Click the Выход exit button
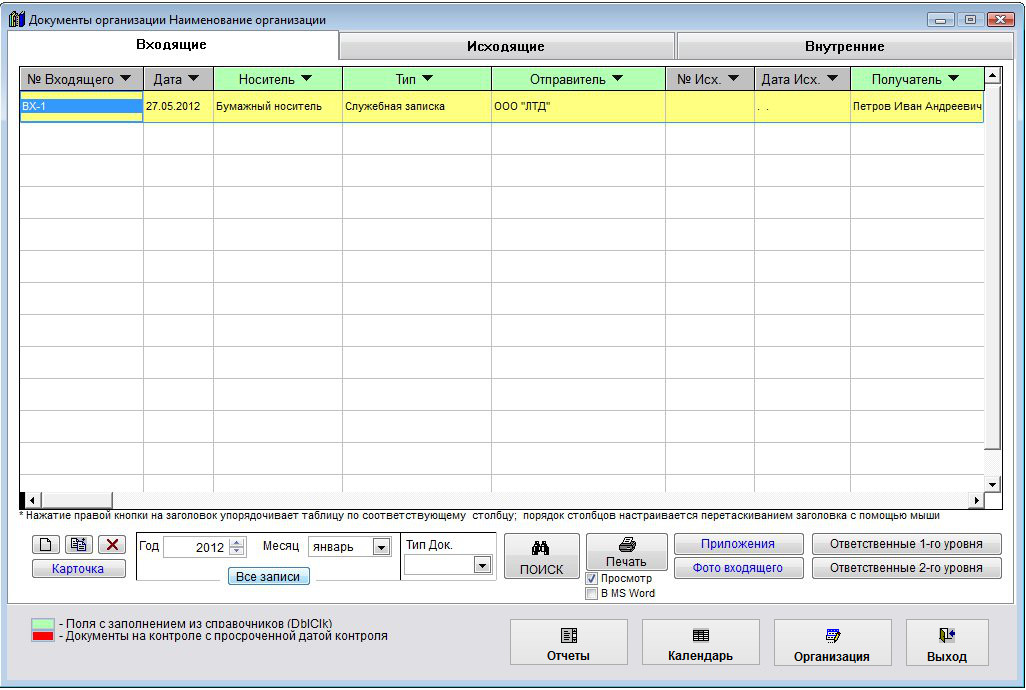1026x690 pixels. pyautogui.click(x=946, y=643)
